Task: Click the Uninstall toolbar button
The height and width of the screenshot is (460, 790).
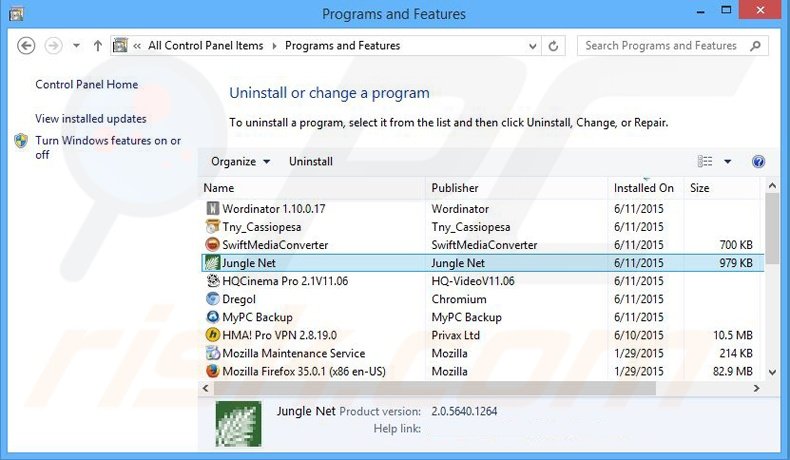Action: pos(311,162)
